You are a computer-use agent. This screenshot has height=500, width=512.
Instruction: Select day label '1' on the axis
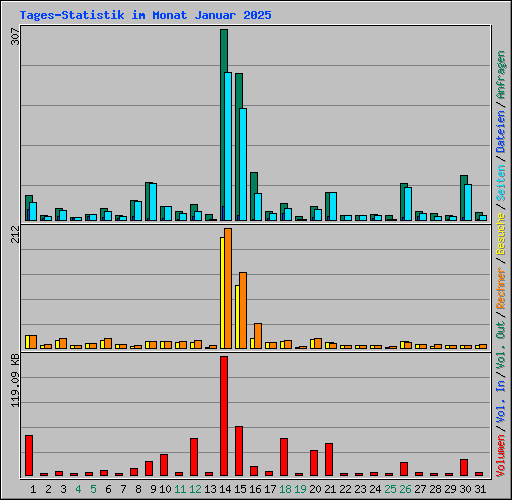33,489
